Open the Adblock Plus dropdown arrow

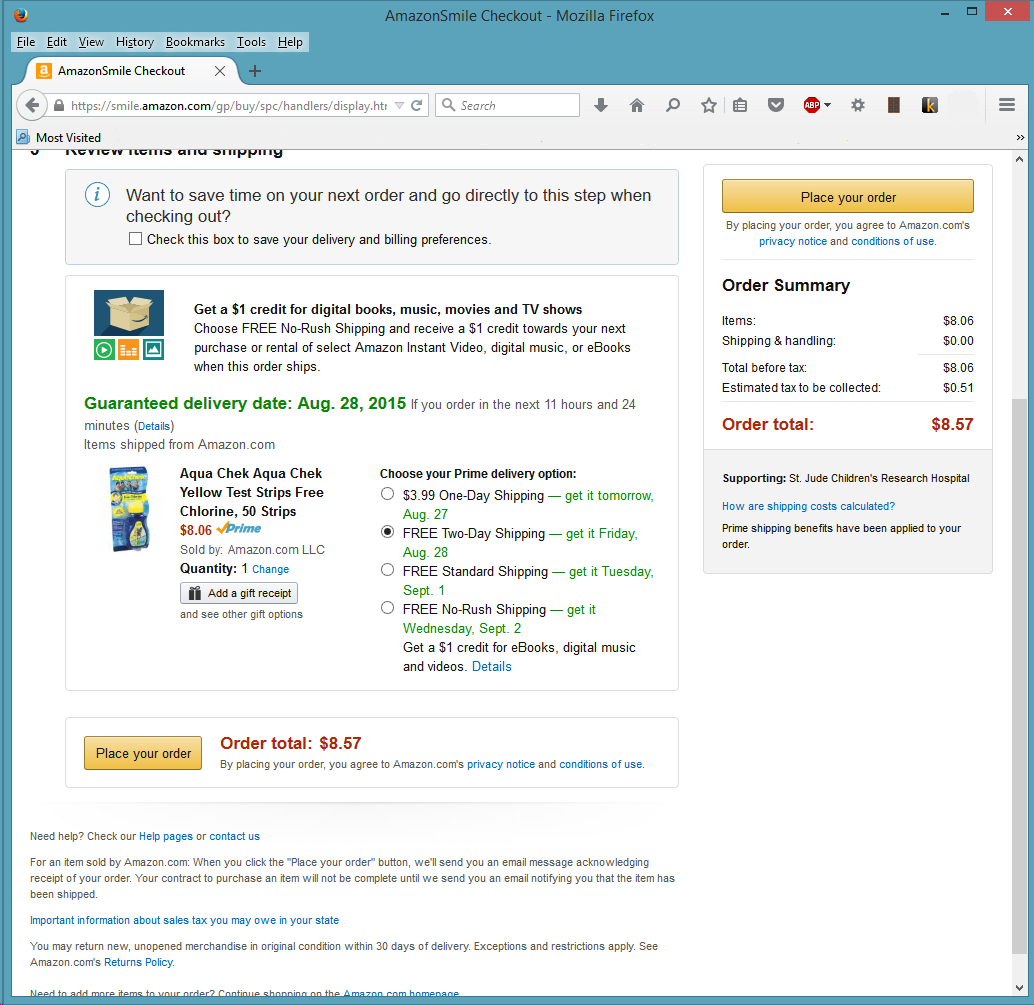[x=827, y=105]
